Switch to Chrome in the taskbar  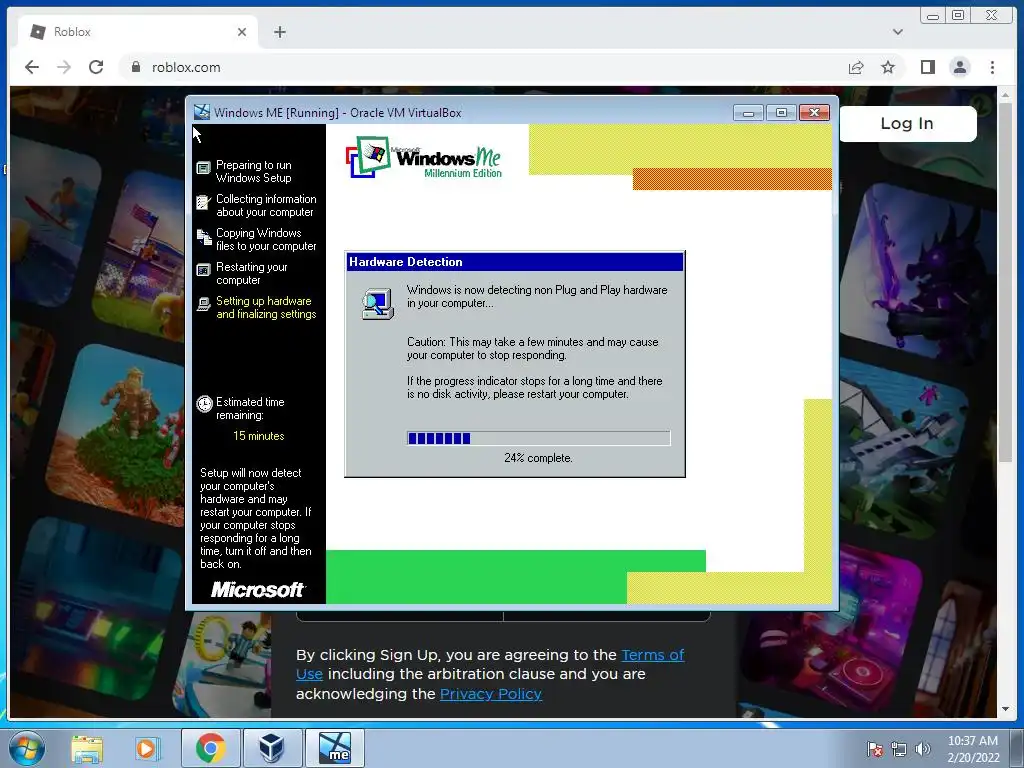pyautogui.click(x=210, y=748)
